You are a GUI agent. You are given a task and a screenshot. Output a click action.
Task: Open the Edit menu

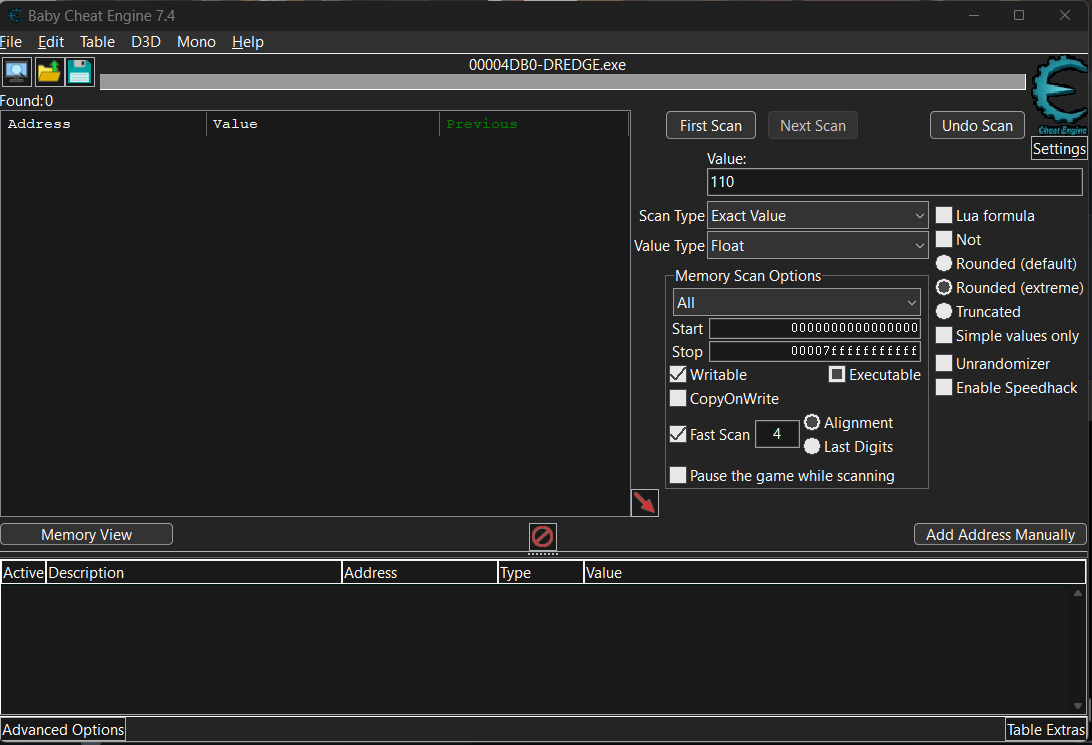click(51, 42)
